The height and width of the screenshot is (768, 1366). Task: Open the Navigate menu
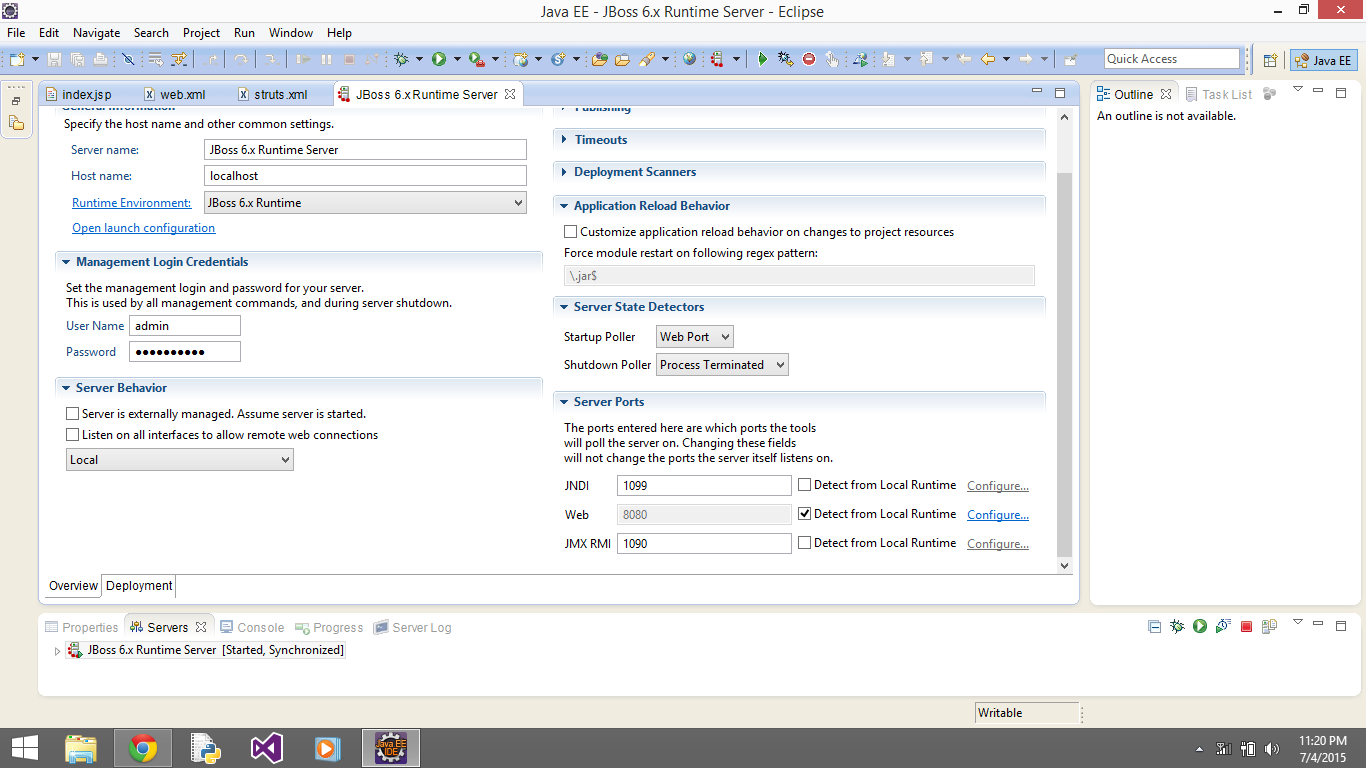tap(96, 33)
